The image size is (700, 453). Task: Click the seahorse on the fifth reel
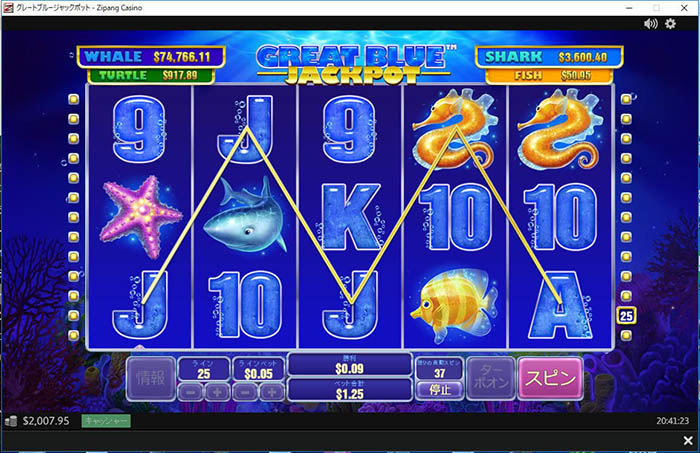(560, 129)
